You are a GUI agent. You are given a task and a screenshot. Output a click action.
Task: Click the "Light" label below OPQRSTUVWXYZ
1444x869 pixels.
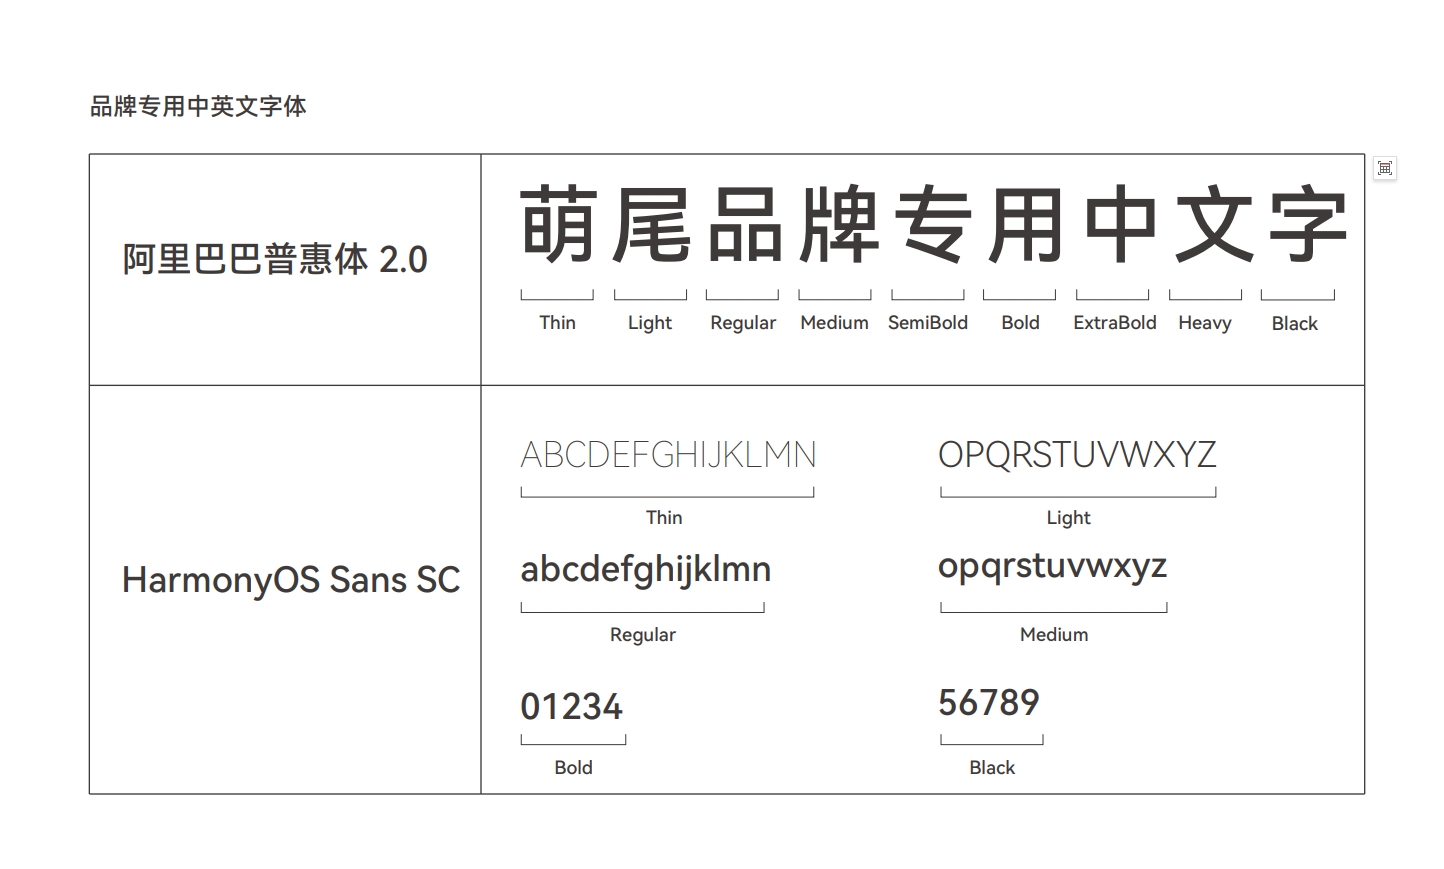click(x=1068, y=518)
